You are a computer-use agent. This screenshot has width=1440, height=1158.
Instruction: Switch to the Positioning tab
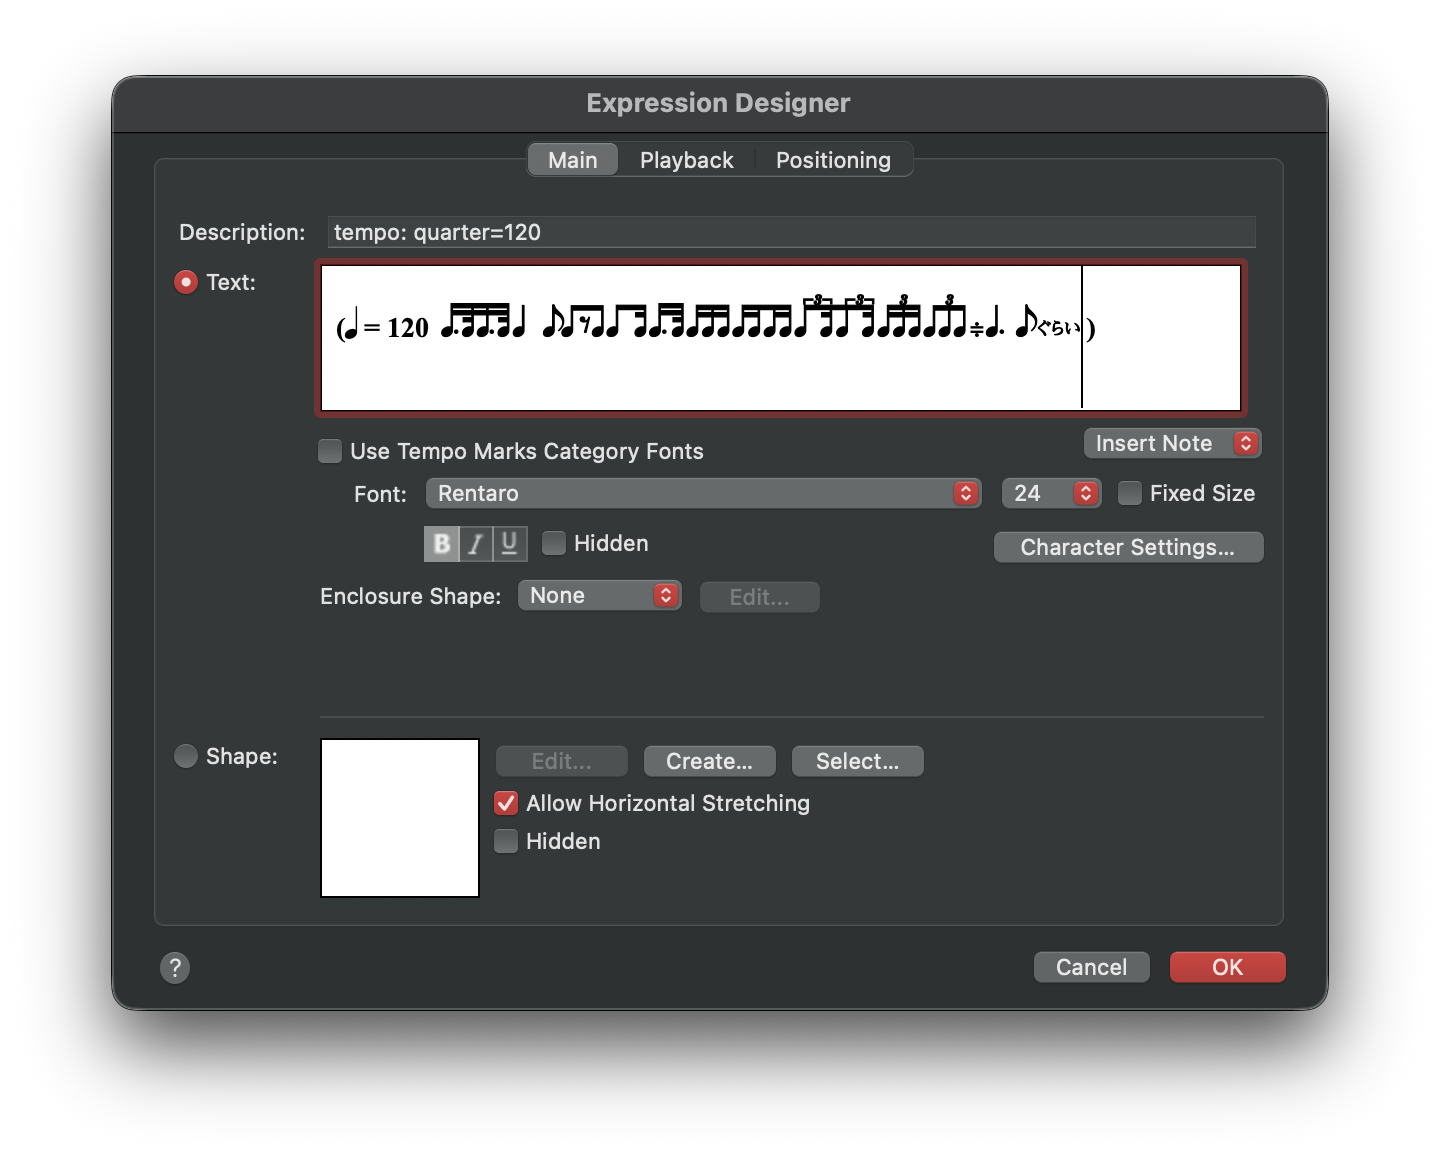[833, 161]
